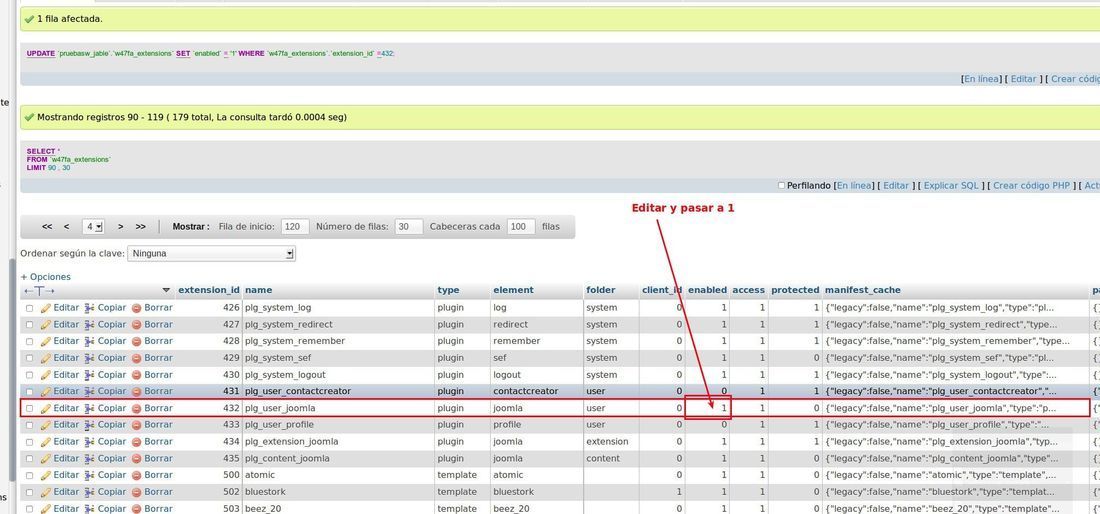Expand the + Opciones section
Screen dimensions: 1100x514
pos(46,277)
